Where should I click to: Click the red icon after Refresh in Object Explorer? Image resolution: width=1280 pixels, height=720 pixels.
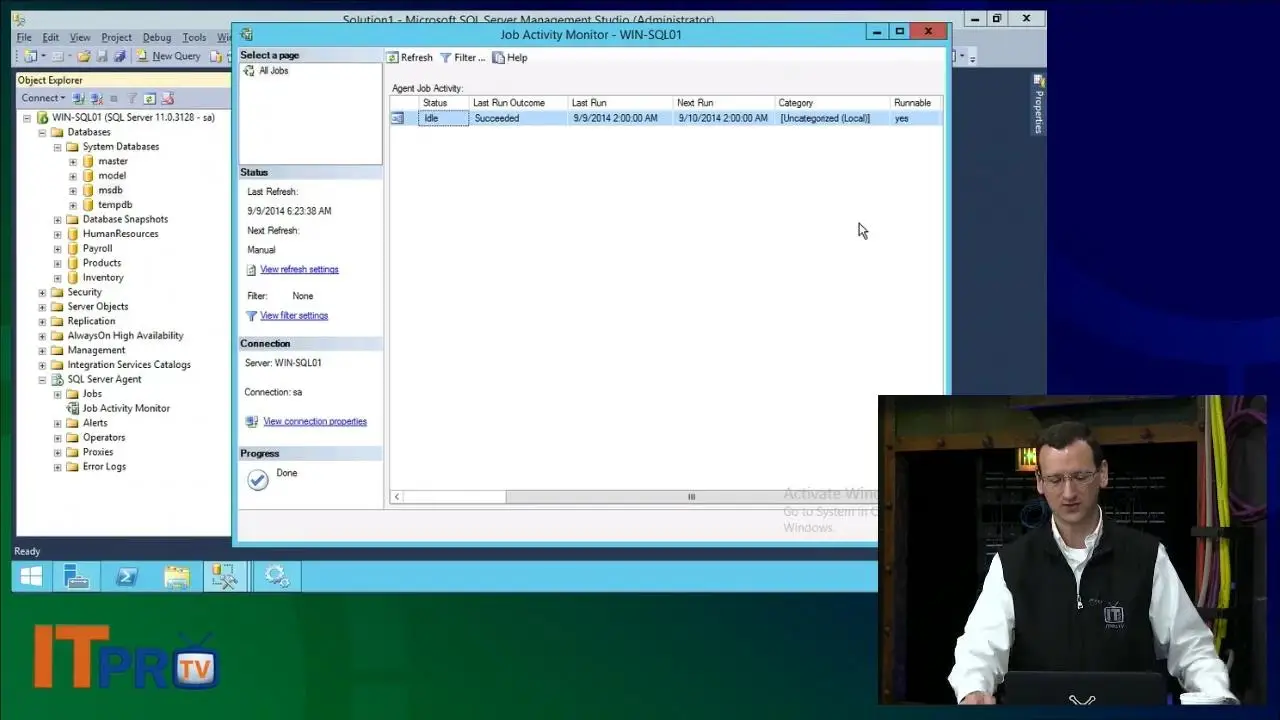(168, 98)
